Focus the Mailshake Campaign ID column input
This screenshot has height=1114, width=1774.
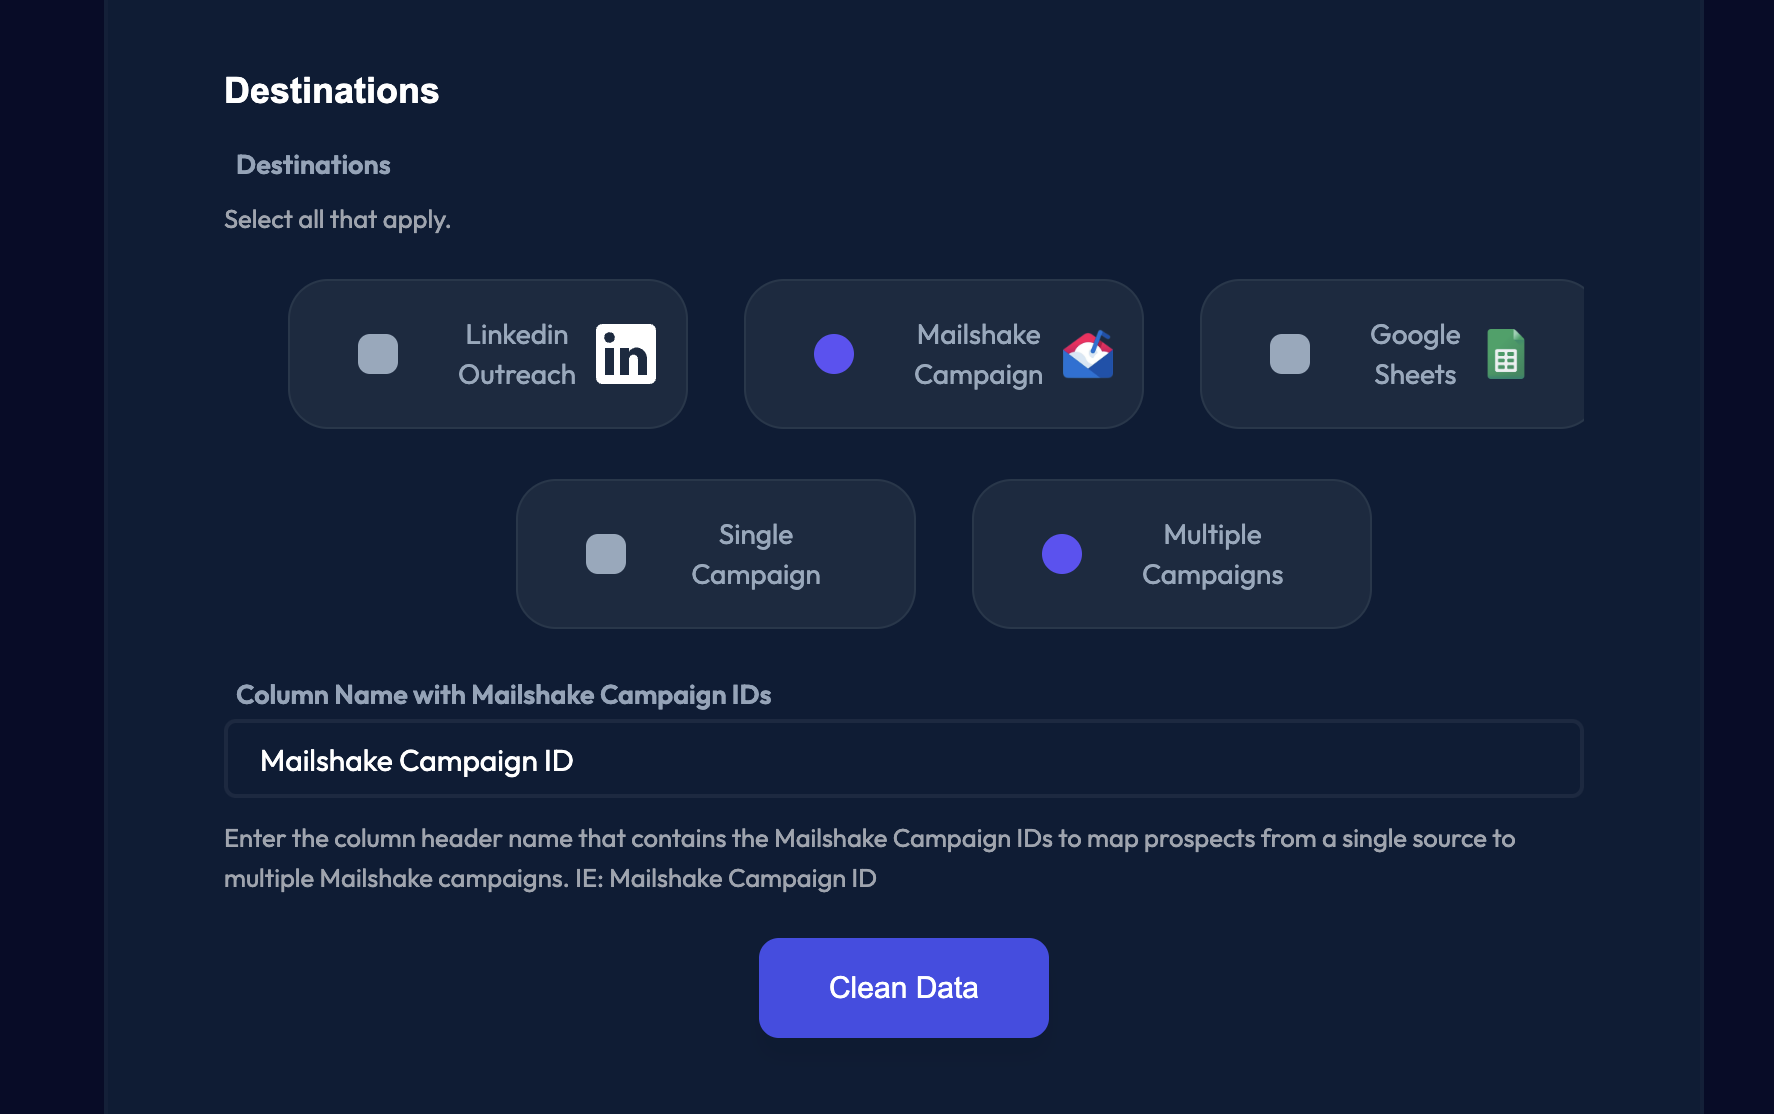point(903,760)
